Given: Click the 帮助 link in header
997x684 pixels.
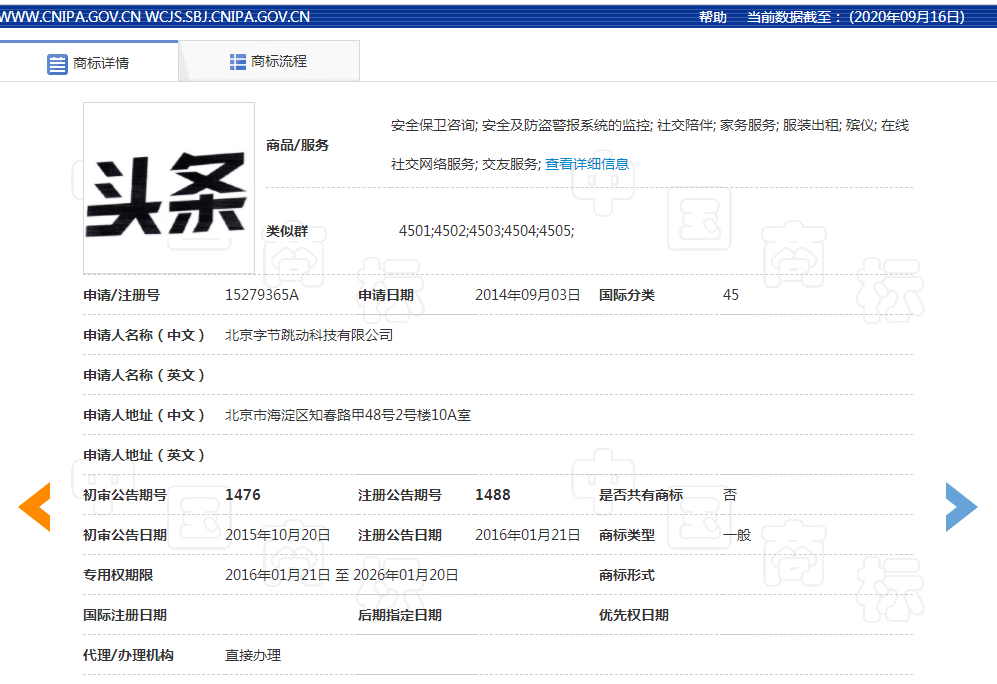Looking at the screenshot, I should point(712,17).
